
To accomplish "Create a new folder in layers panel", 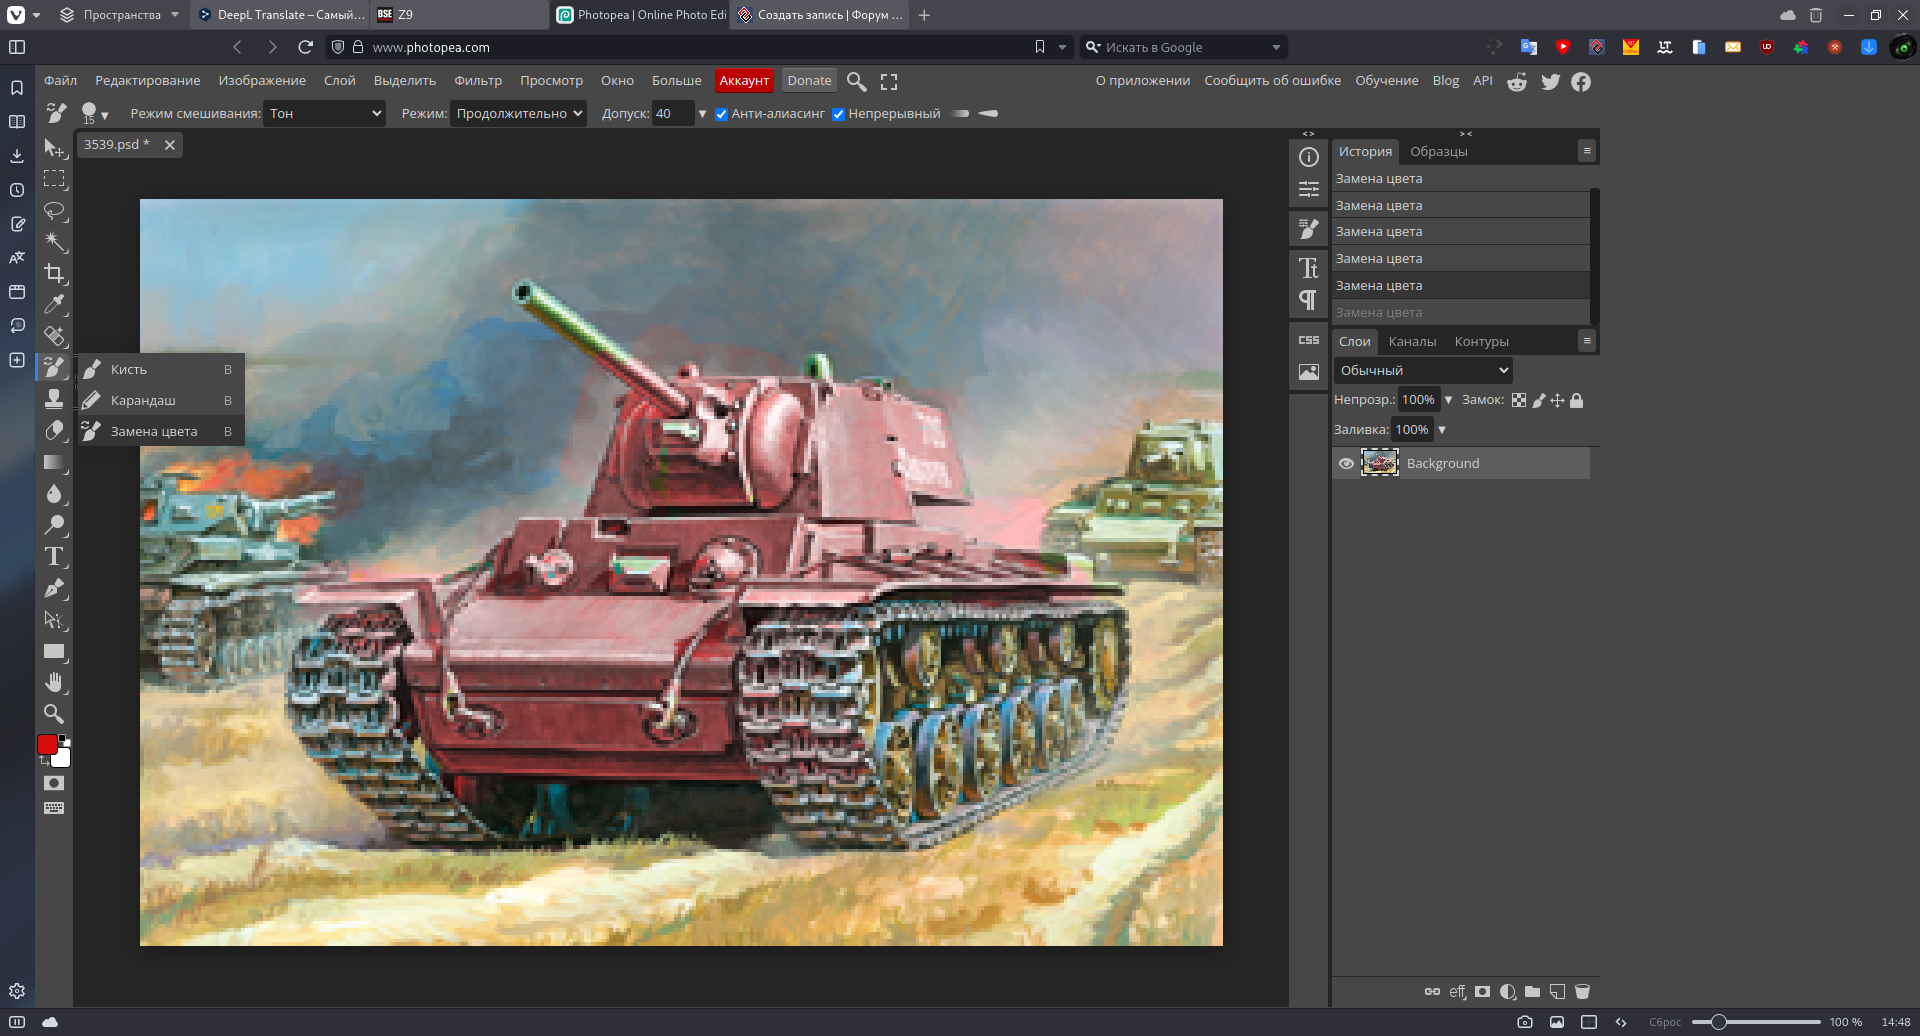I will tap(1532, 992).
